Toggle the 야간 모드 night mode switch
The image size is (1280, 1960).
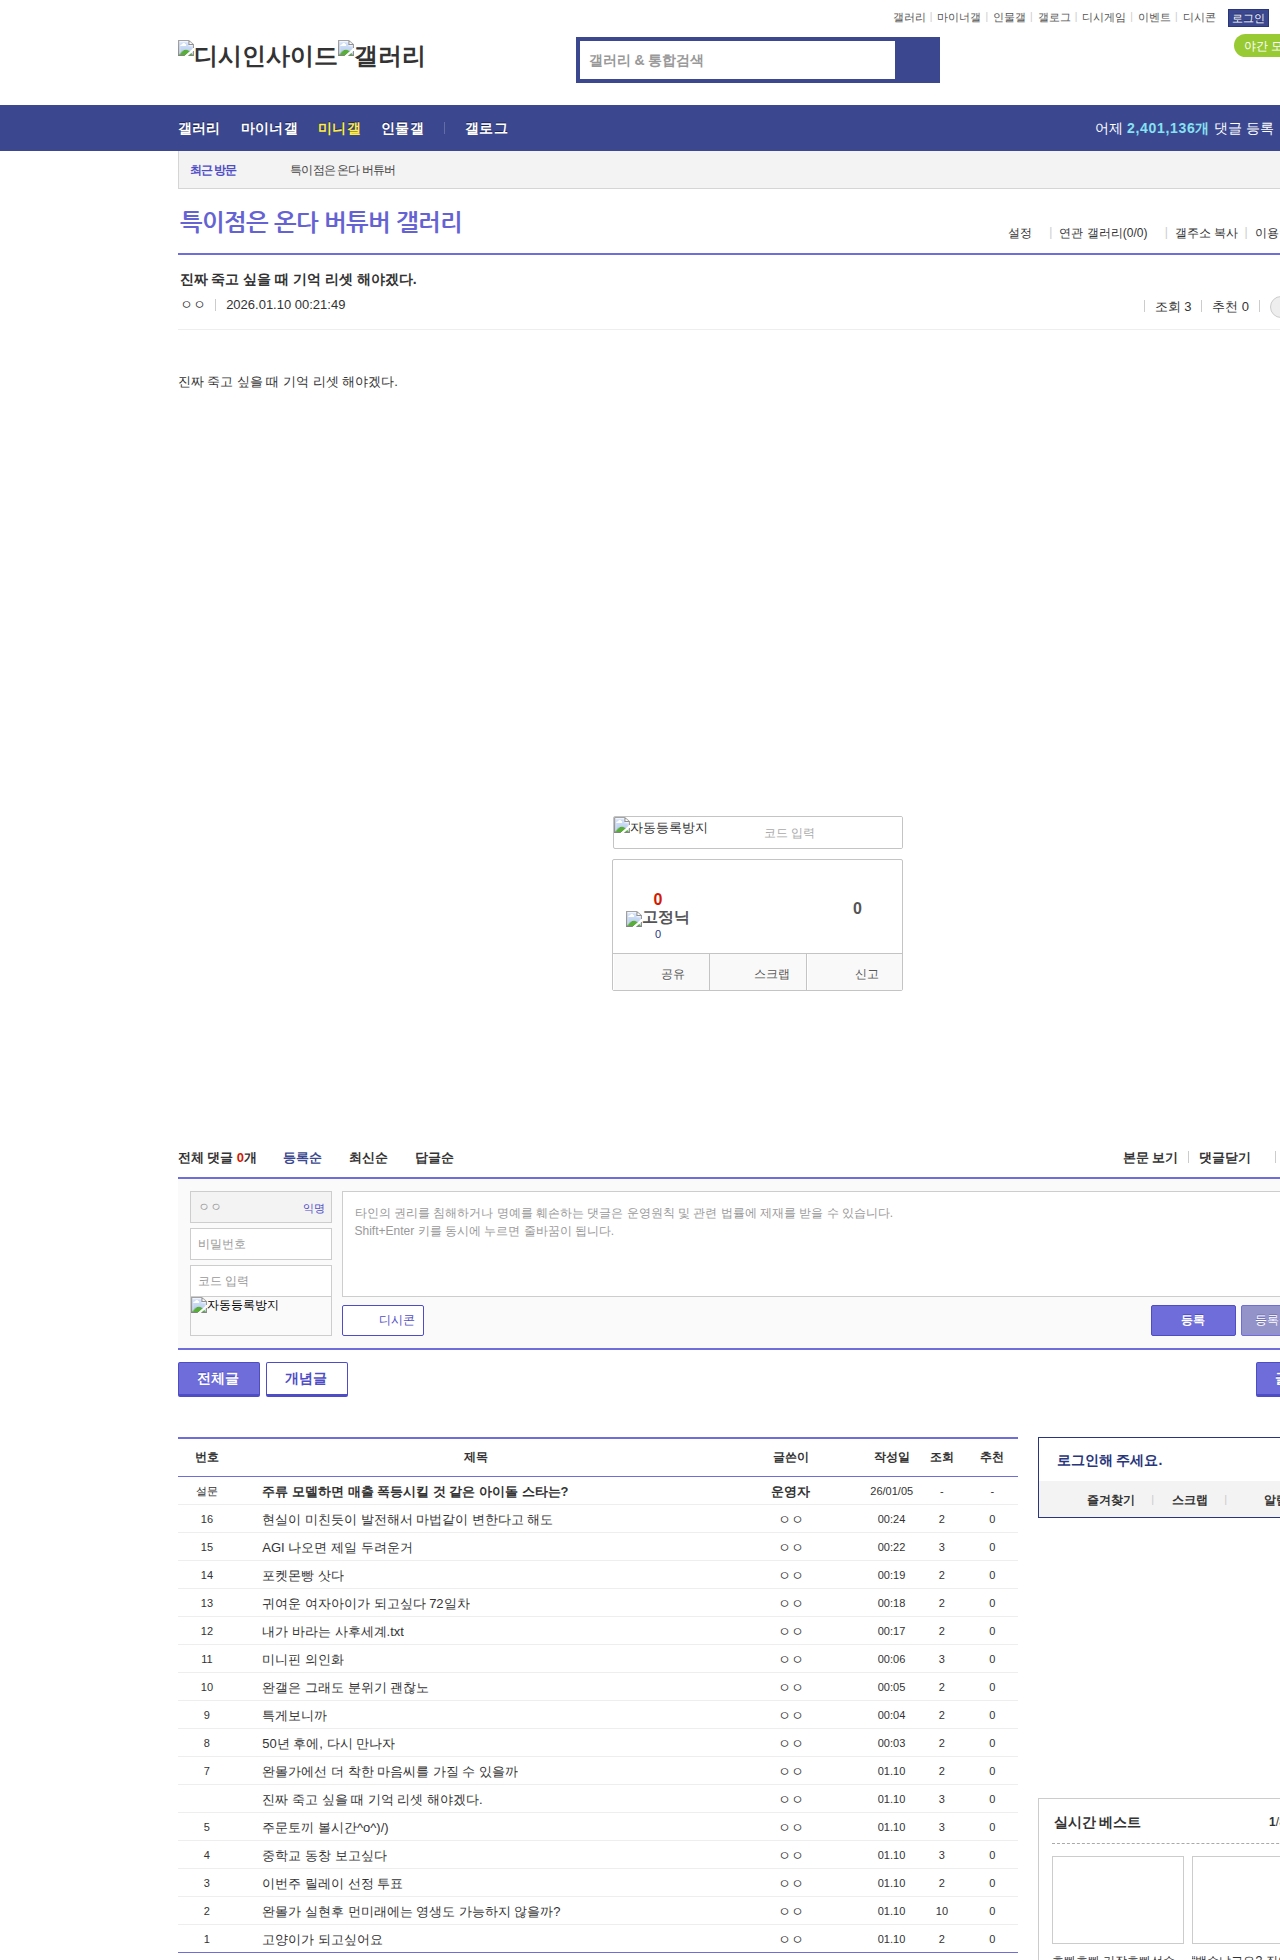1257,46
